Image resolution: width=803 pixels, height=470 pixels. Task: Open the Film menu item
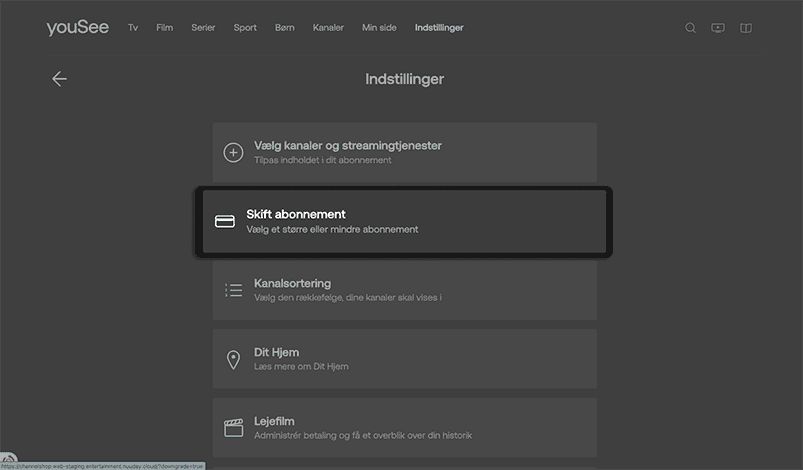pos(164,28)
